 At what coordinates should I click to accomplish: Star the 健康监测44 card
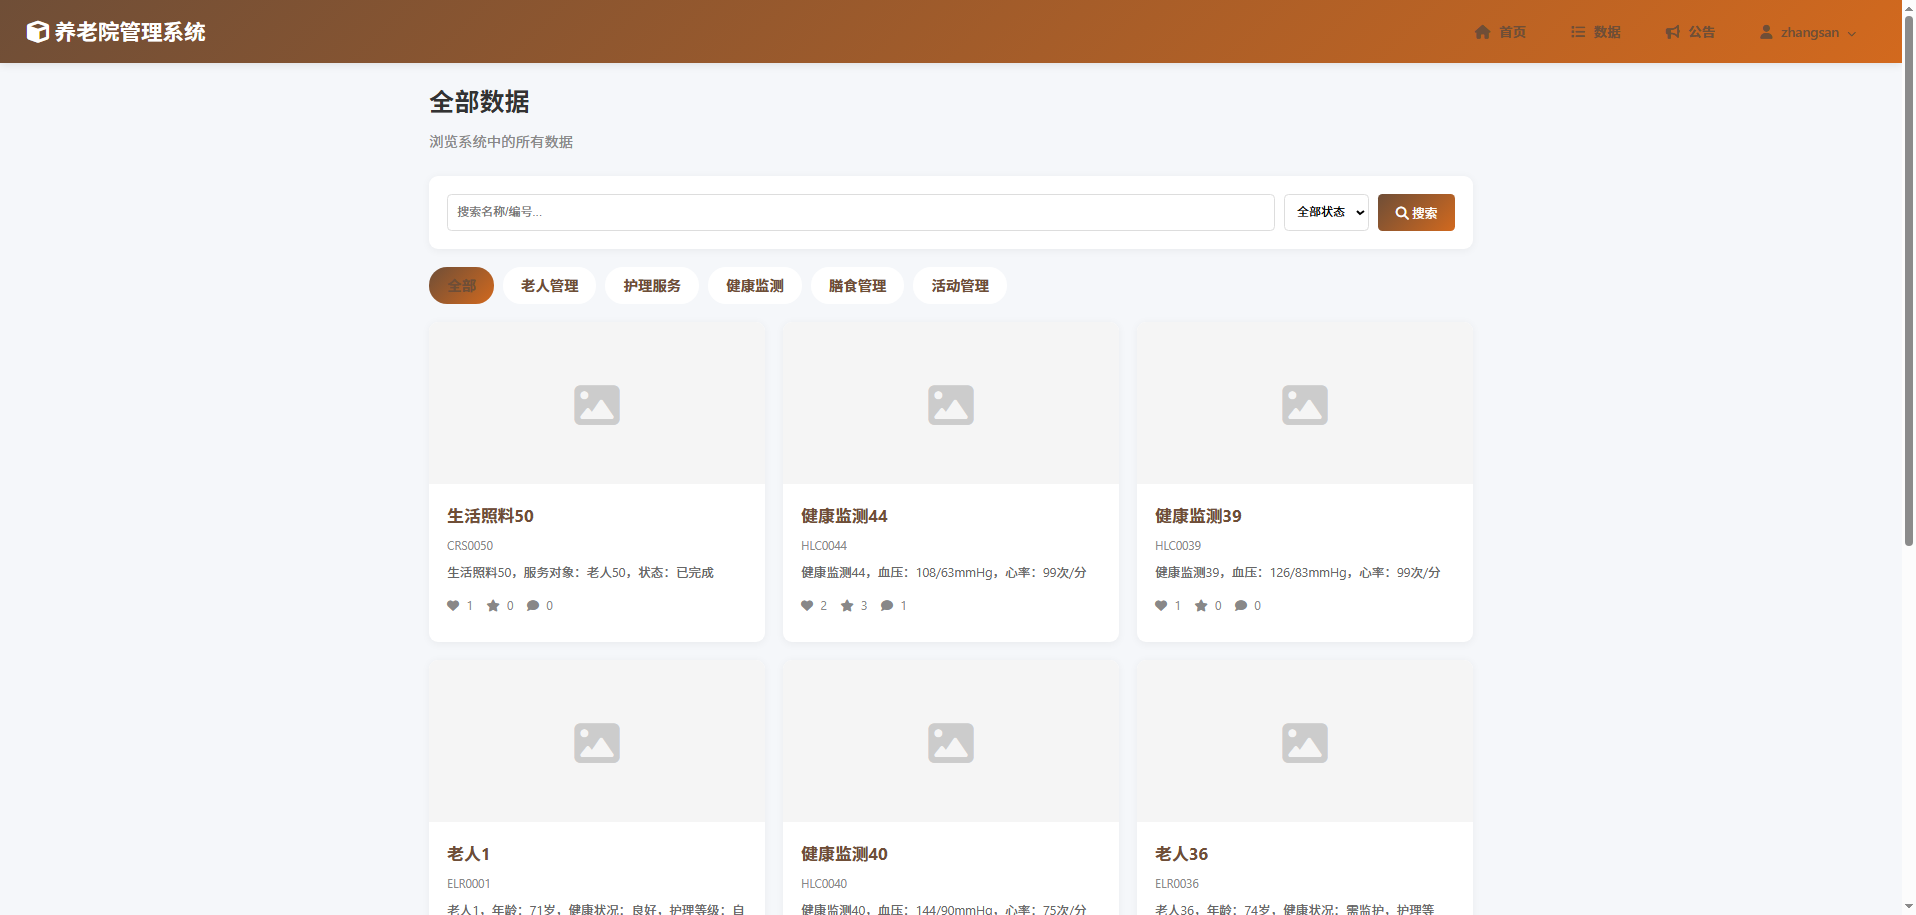847,606
